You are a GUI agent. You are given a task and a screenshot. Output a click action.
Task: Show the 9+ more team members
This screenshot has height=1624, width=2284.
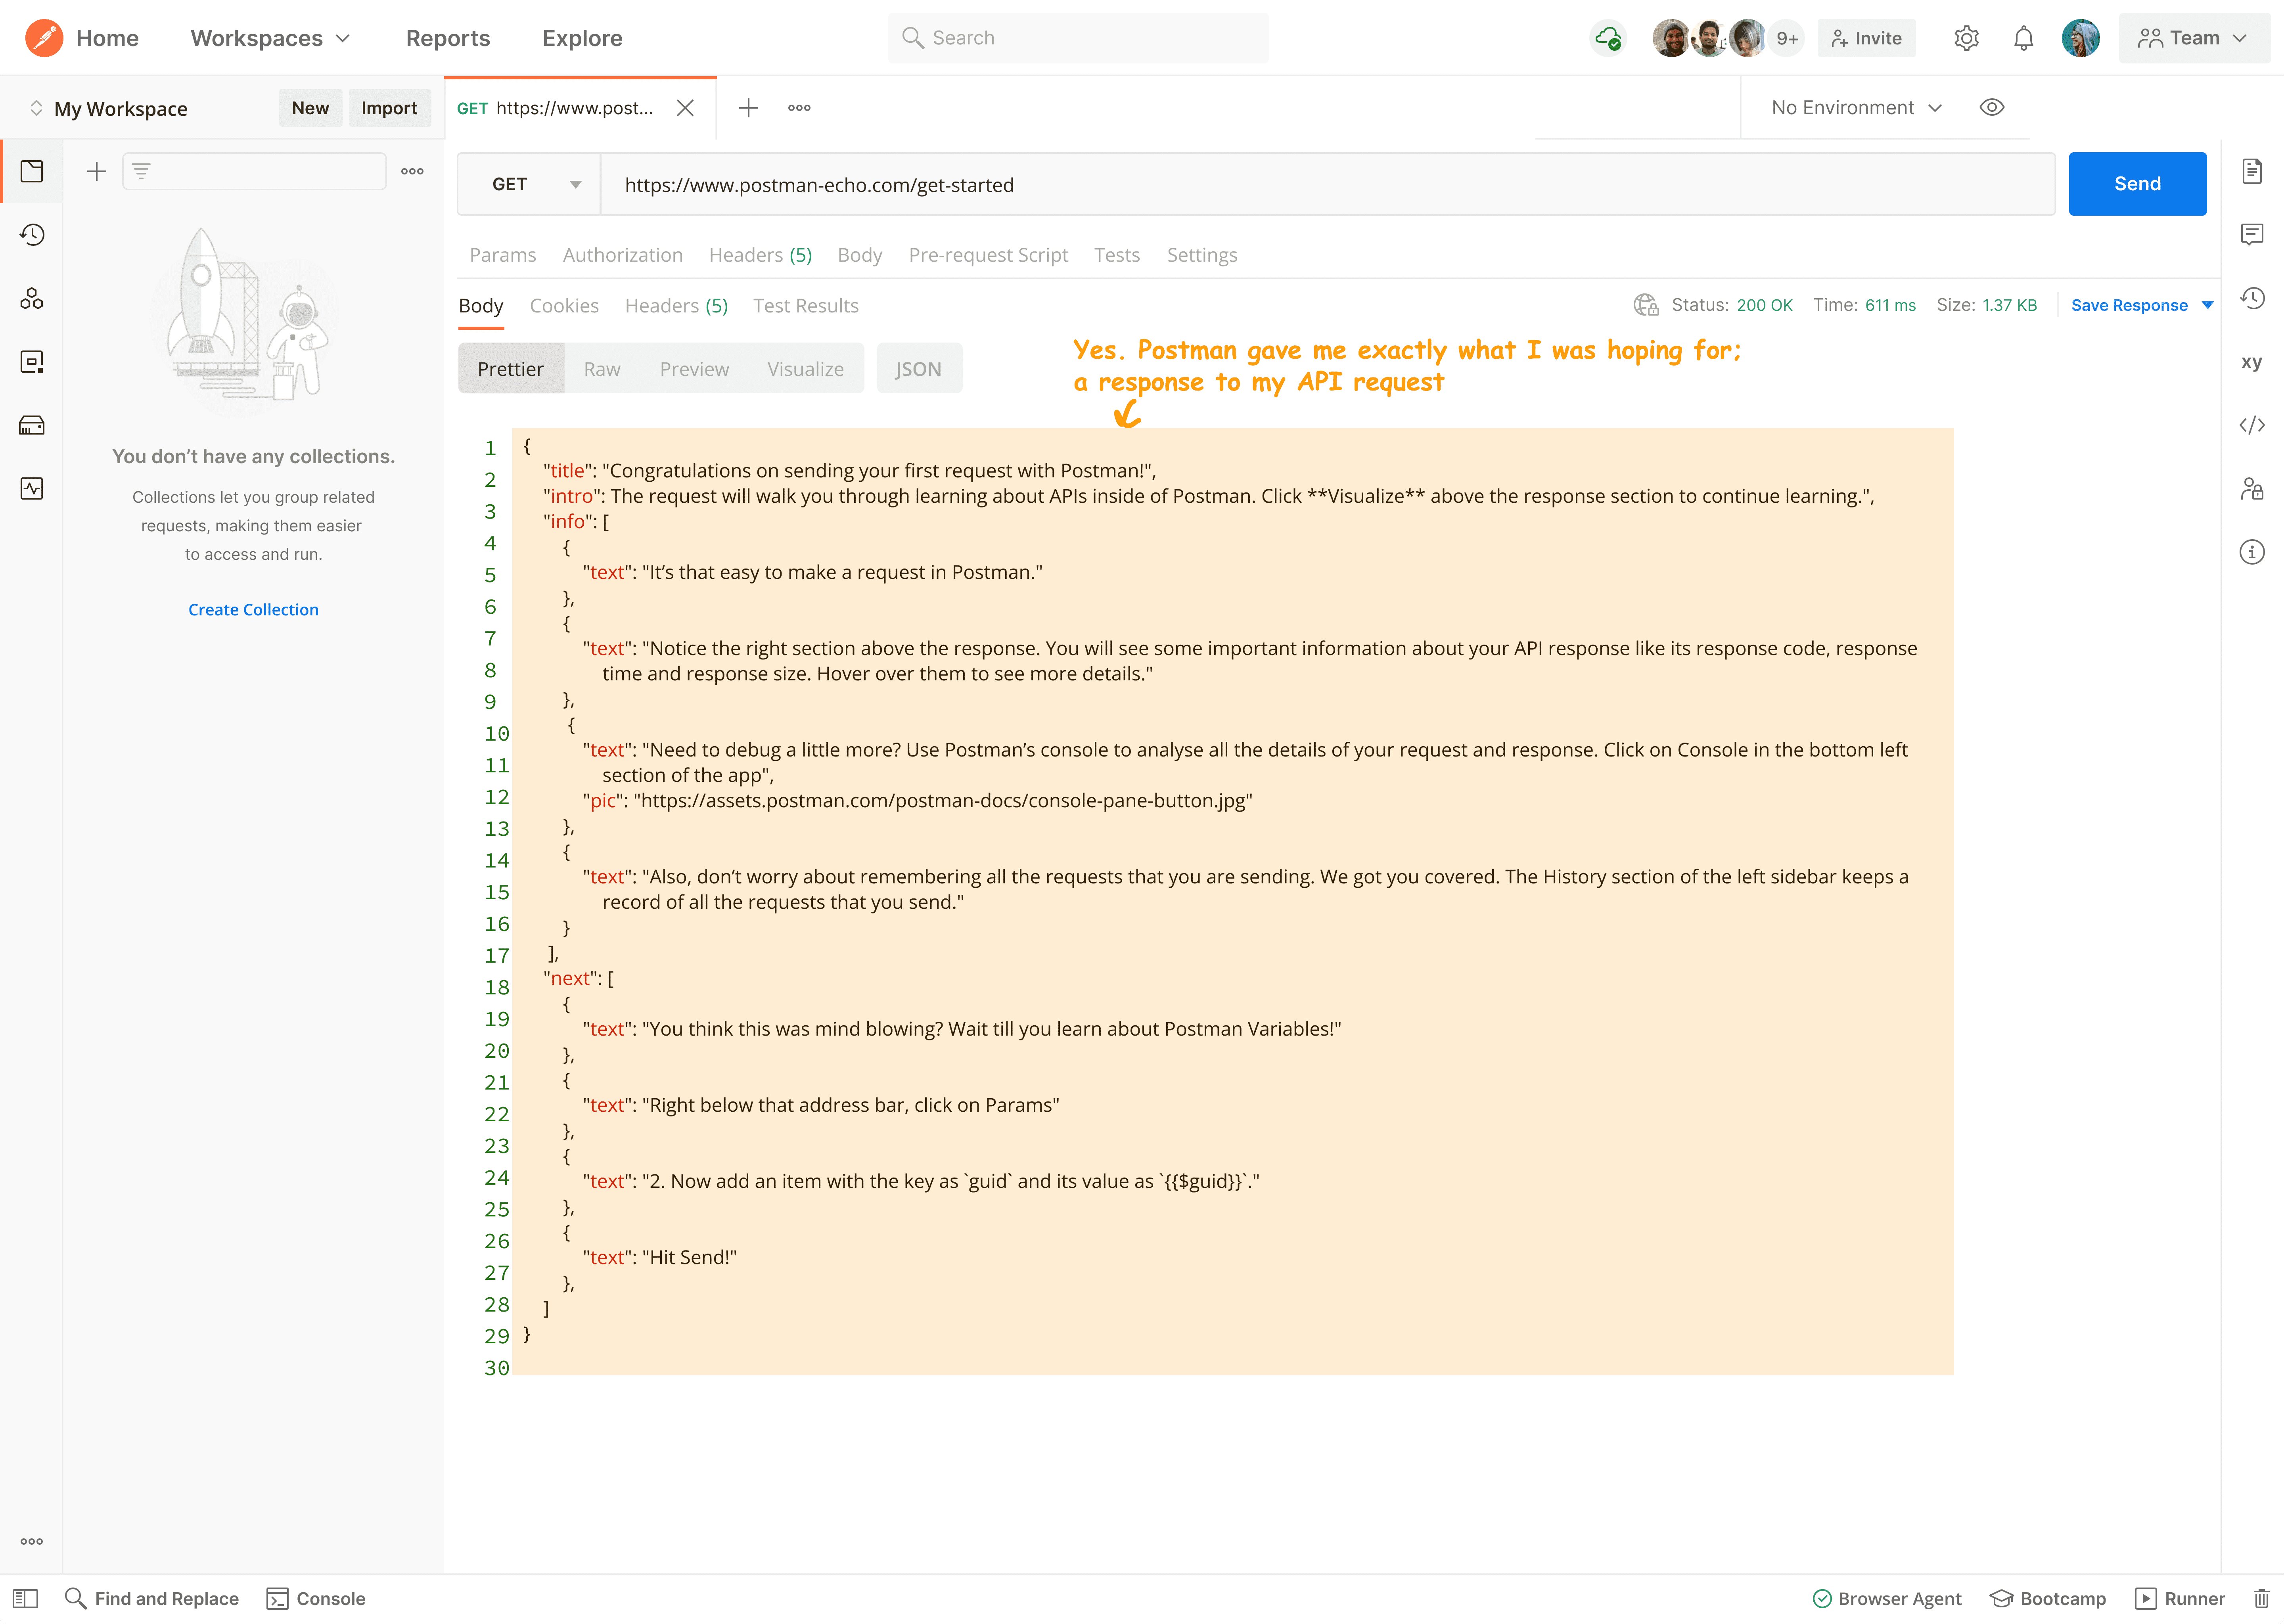coord(1787,38)
